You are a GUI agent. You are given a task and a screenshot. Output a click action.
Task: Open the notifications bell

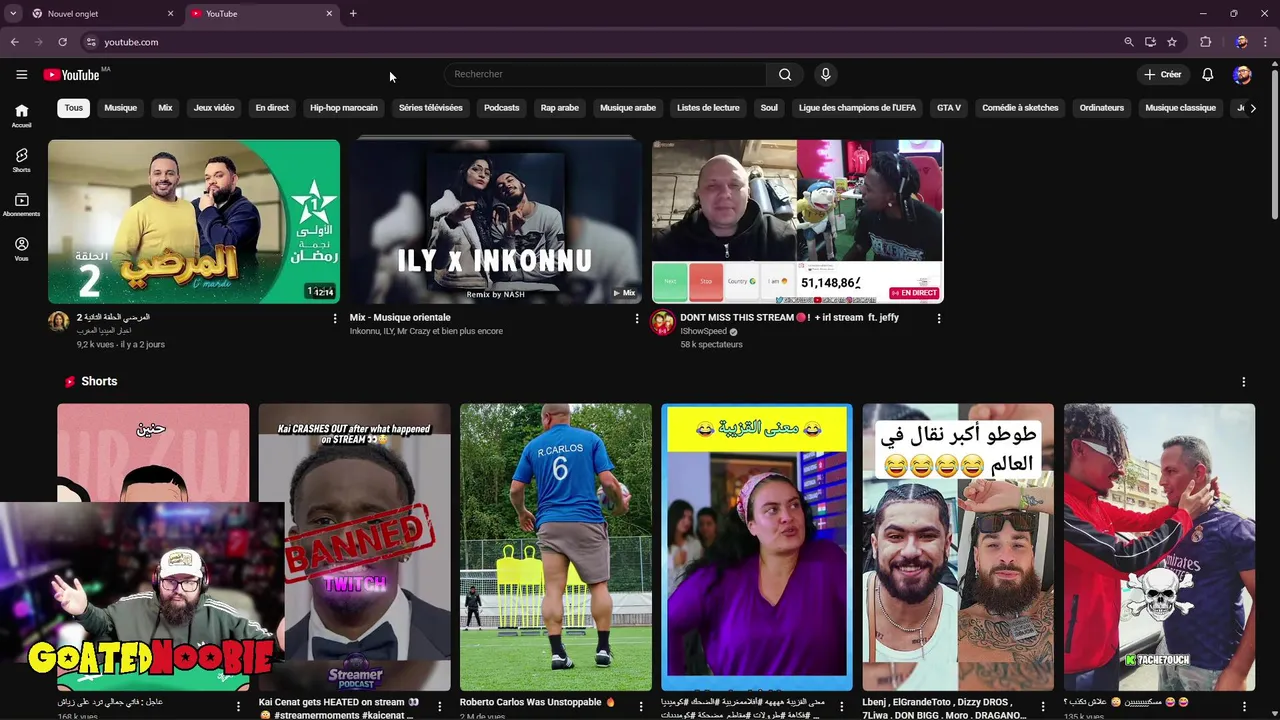tap(1207, 74)
